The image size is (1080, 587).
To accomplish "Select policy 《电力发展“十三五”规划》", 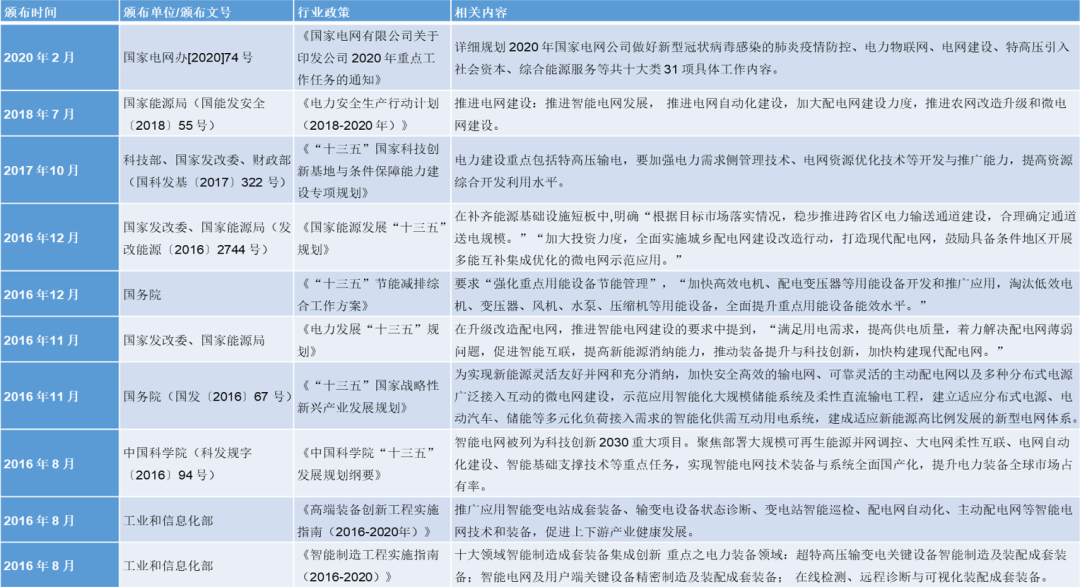I will point(372,340).
